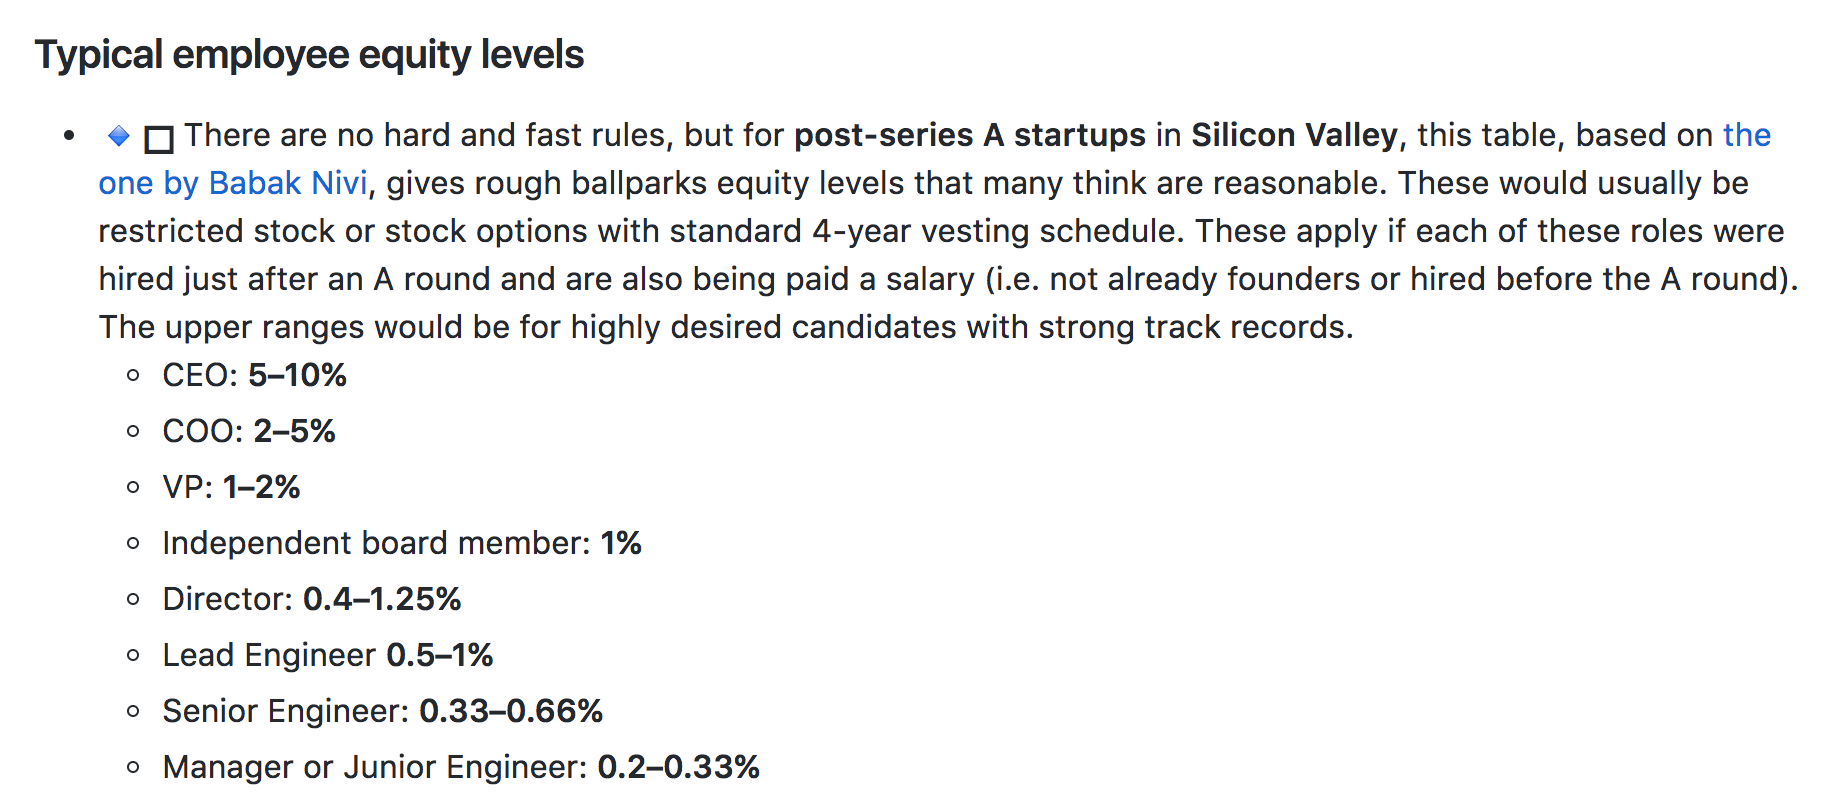This screenshot has height=804, width=1838.
Task: Click the bold 0.33–0.66% value
Action: click(511, 711)
